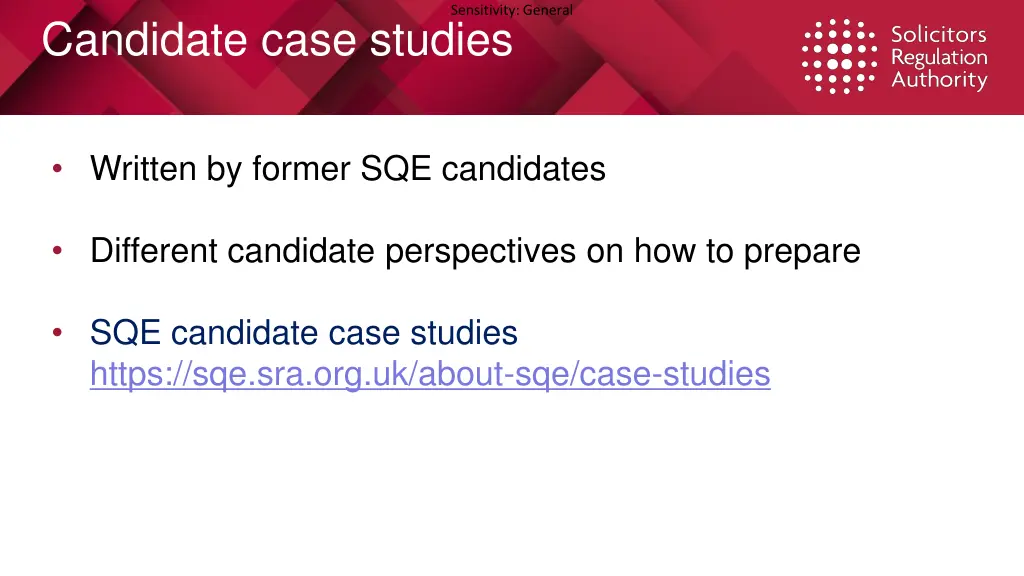Click the word Candidate in slide title

point(146,40)
